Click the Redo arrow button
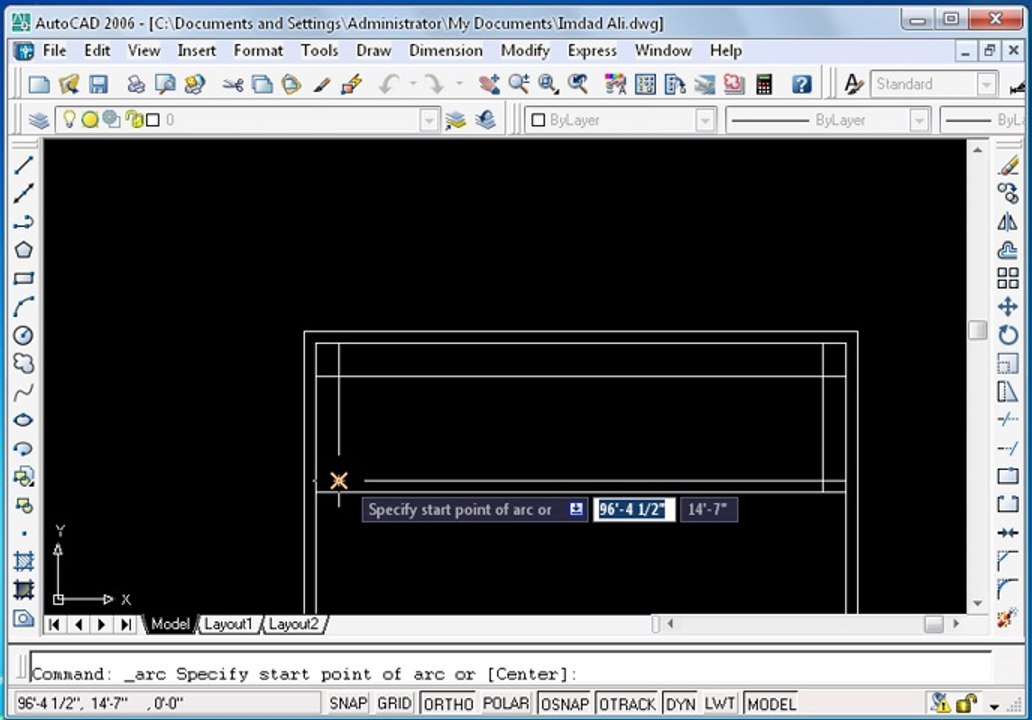 pyautogui.click(x=435, y=84)
